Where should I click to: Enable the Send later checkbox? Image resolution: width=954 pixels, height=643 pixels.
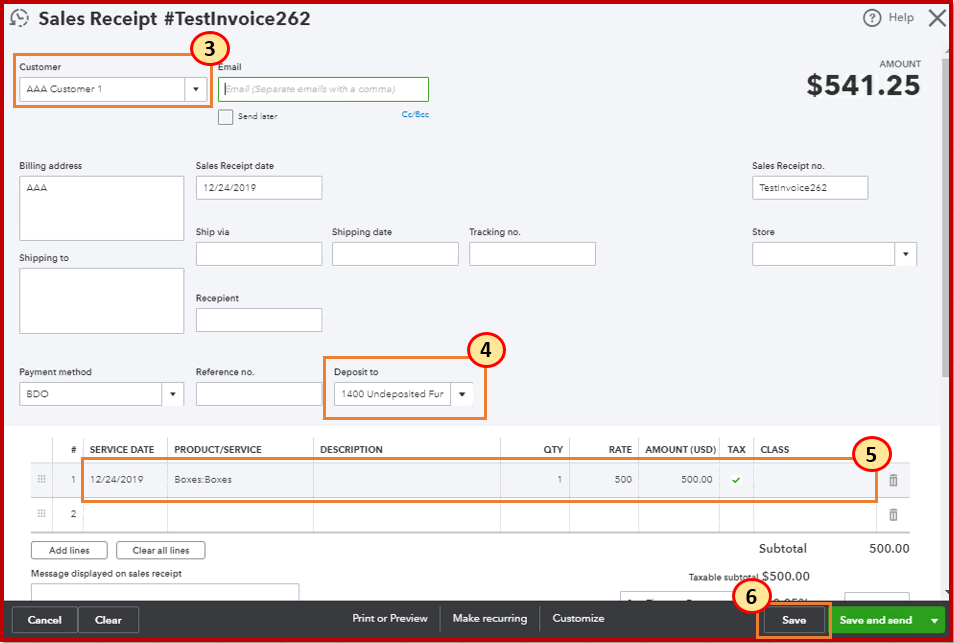click(226, 117)
